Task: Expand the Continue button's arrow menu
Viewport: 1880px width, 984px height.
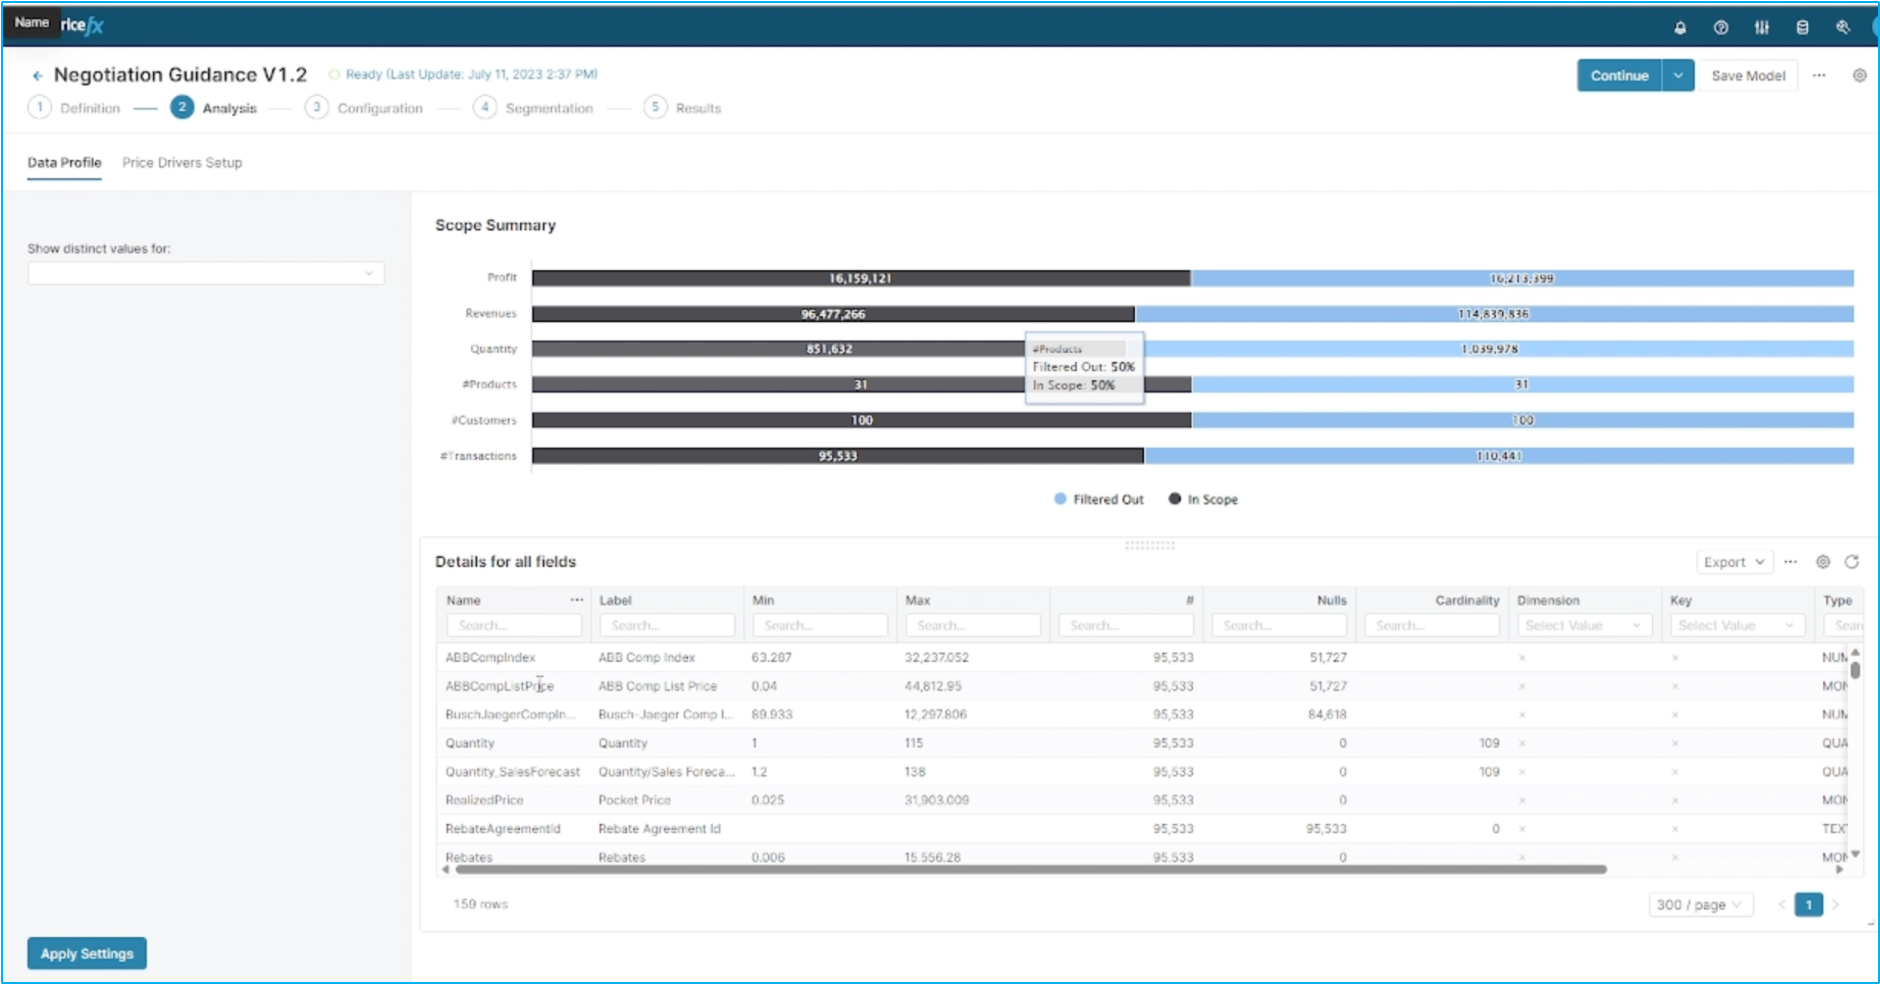Action: (1678, 76)
